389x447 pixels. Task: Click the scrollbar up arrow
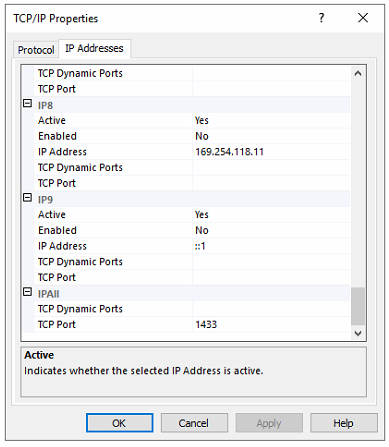(x=358, y=74)
